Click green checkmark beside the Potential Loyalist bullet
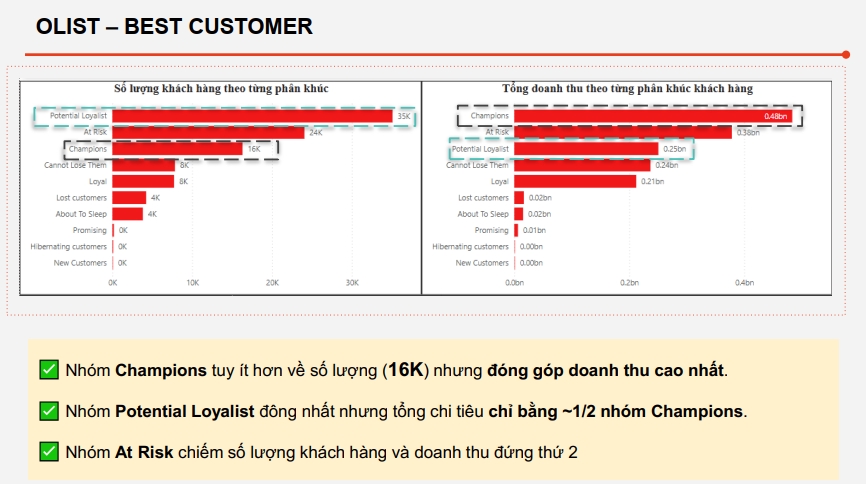Screen dimensions: 866x484 [48, 411]
